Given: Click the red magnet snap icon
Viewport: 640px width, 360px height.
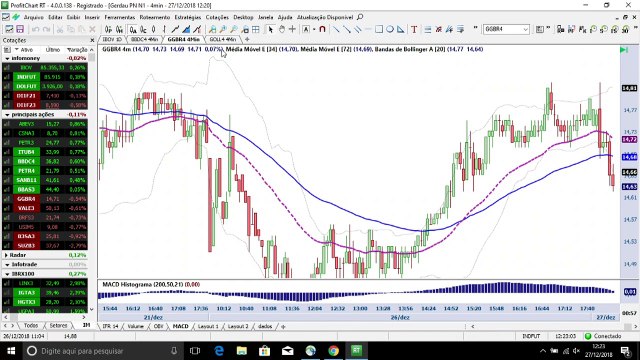Looking at the screenshot, I should pos(322,29).
